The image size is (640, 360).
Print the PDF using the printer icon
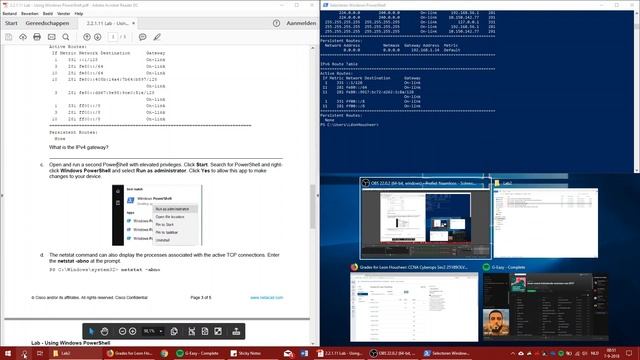click(x=37, y=37)
